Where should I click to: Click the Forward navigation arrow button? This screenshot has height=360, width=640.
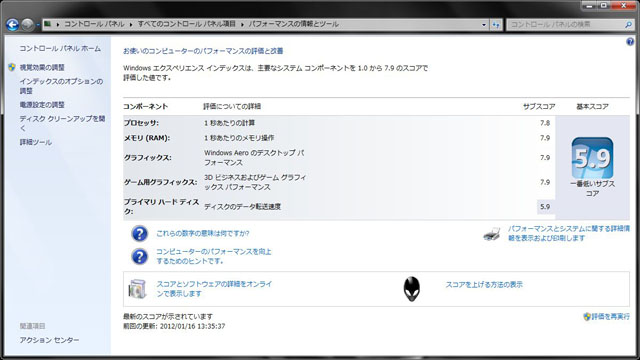click(27, 25)
